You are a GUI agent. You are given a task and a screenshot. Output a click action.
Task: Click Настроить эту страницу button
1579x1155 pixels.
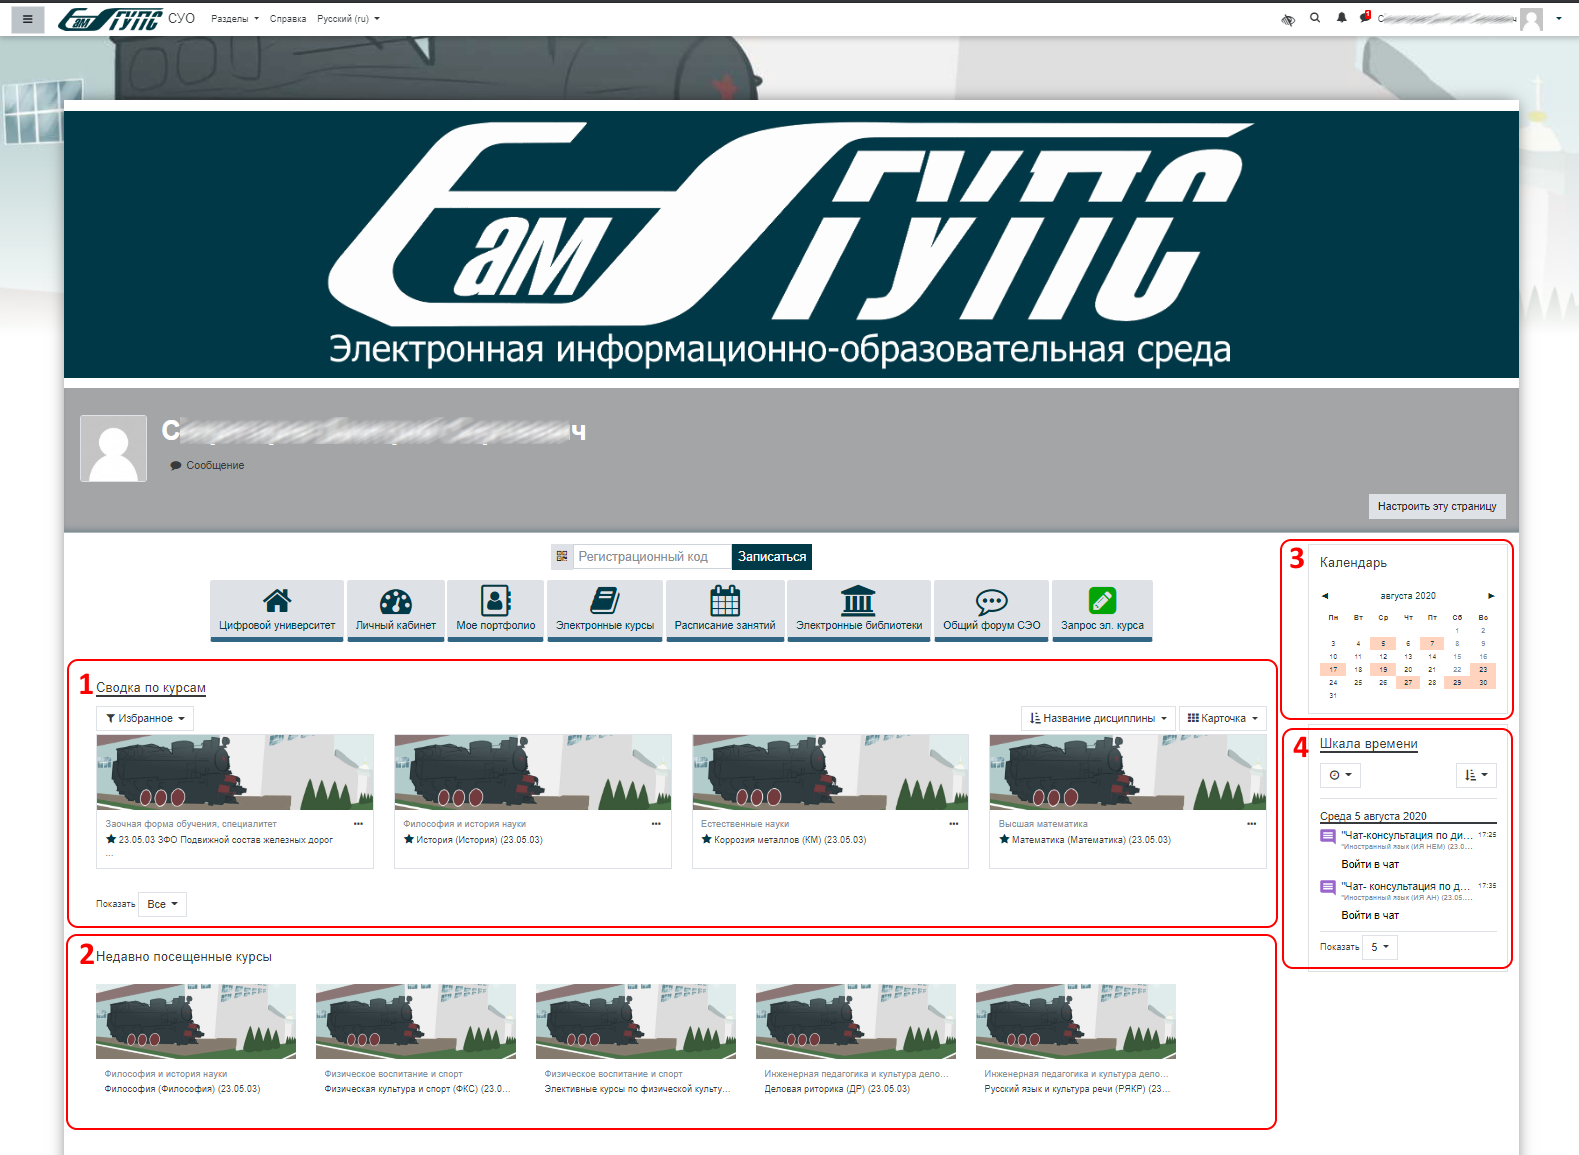click(1437, 507)
